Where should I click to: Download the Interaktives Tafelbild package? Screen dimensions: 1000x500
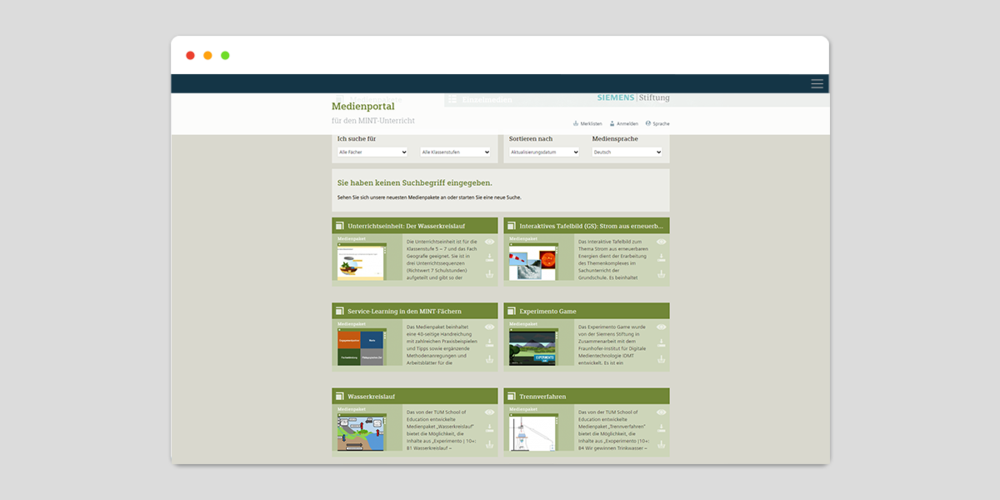point(661,258)
